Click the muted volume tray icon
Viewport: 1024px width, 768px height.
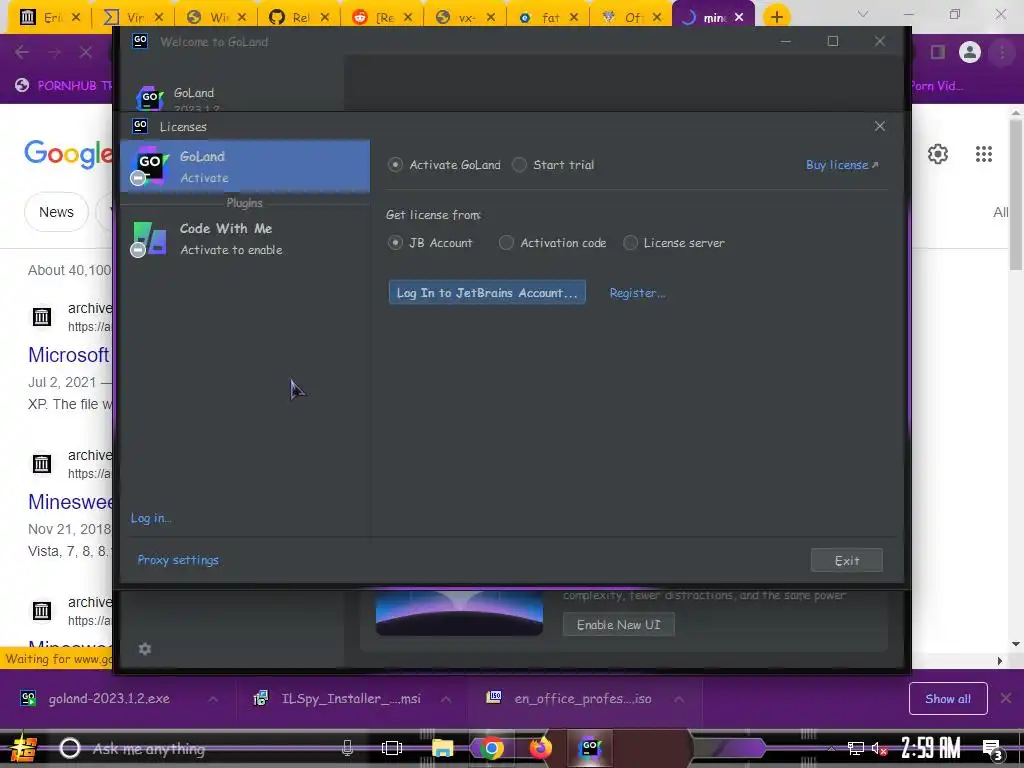tap(879, 749)
